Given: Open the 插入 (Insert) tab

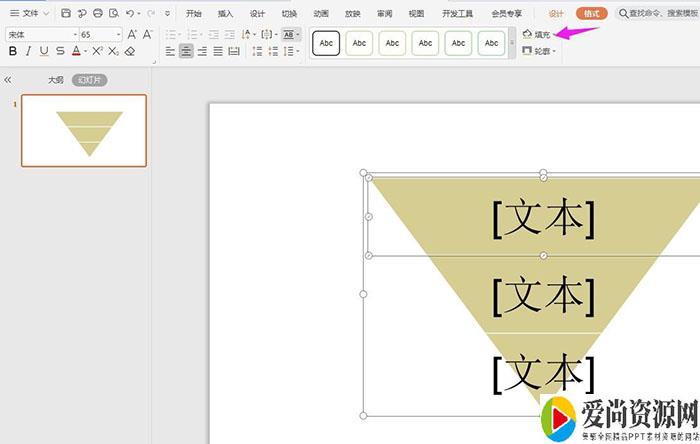Looking at the screenshot, I should click(x=225, y=14).
